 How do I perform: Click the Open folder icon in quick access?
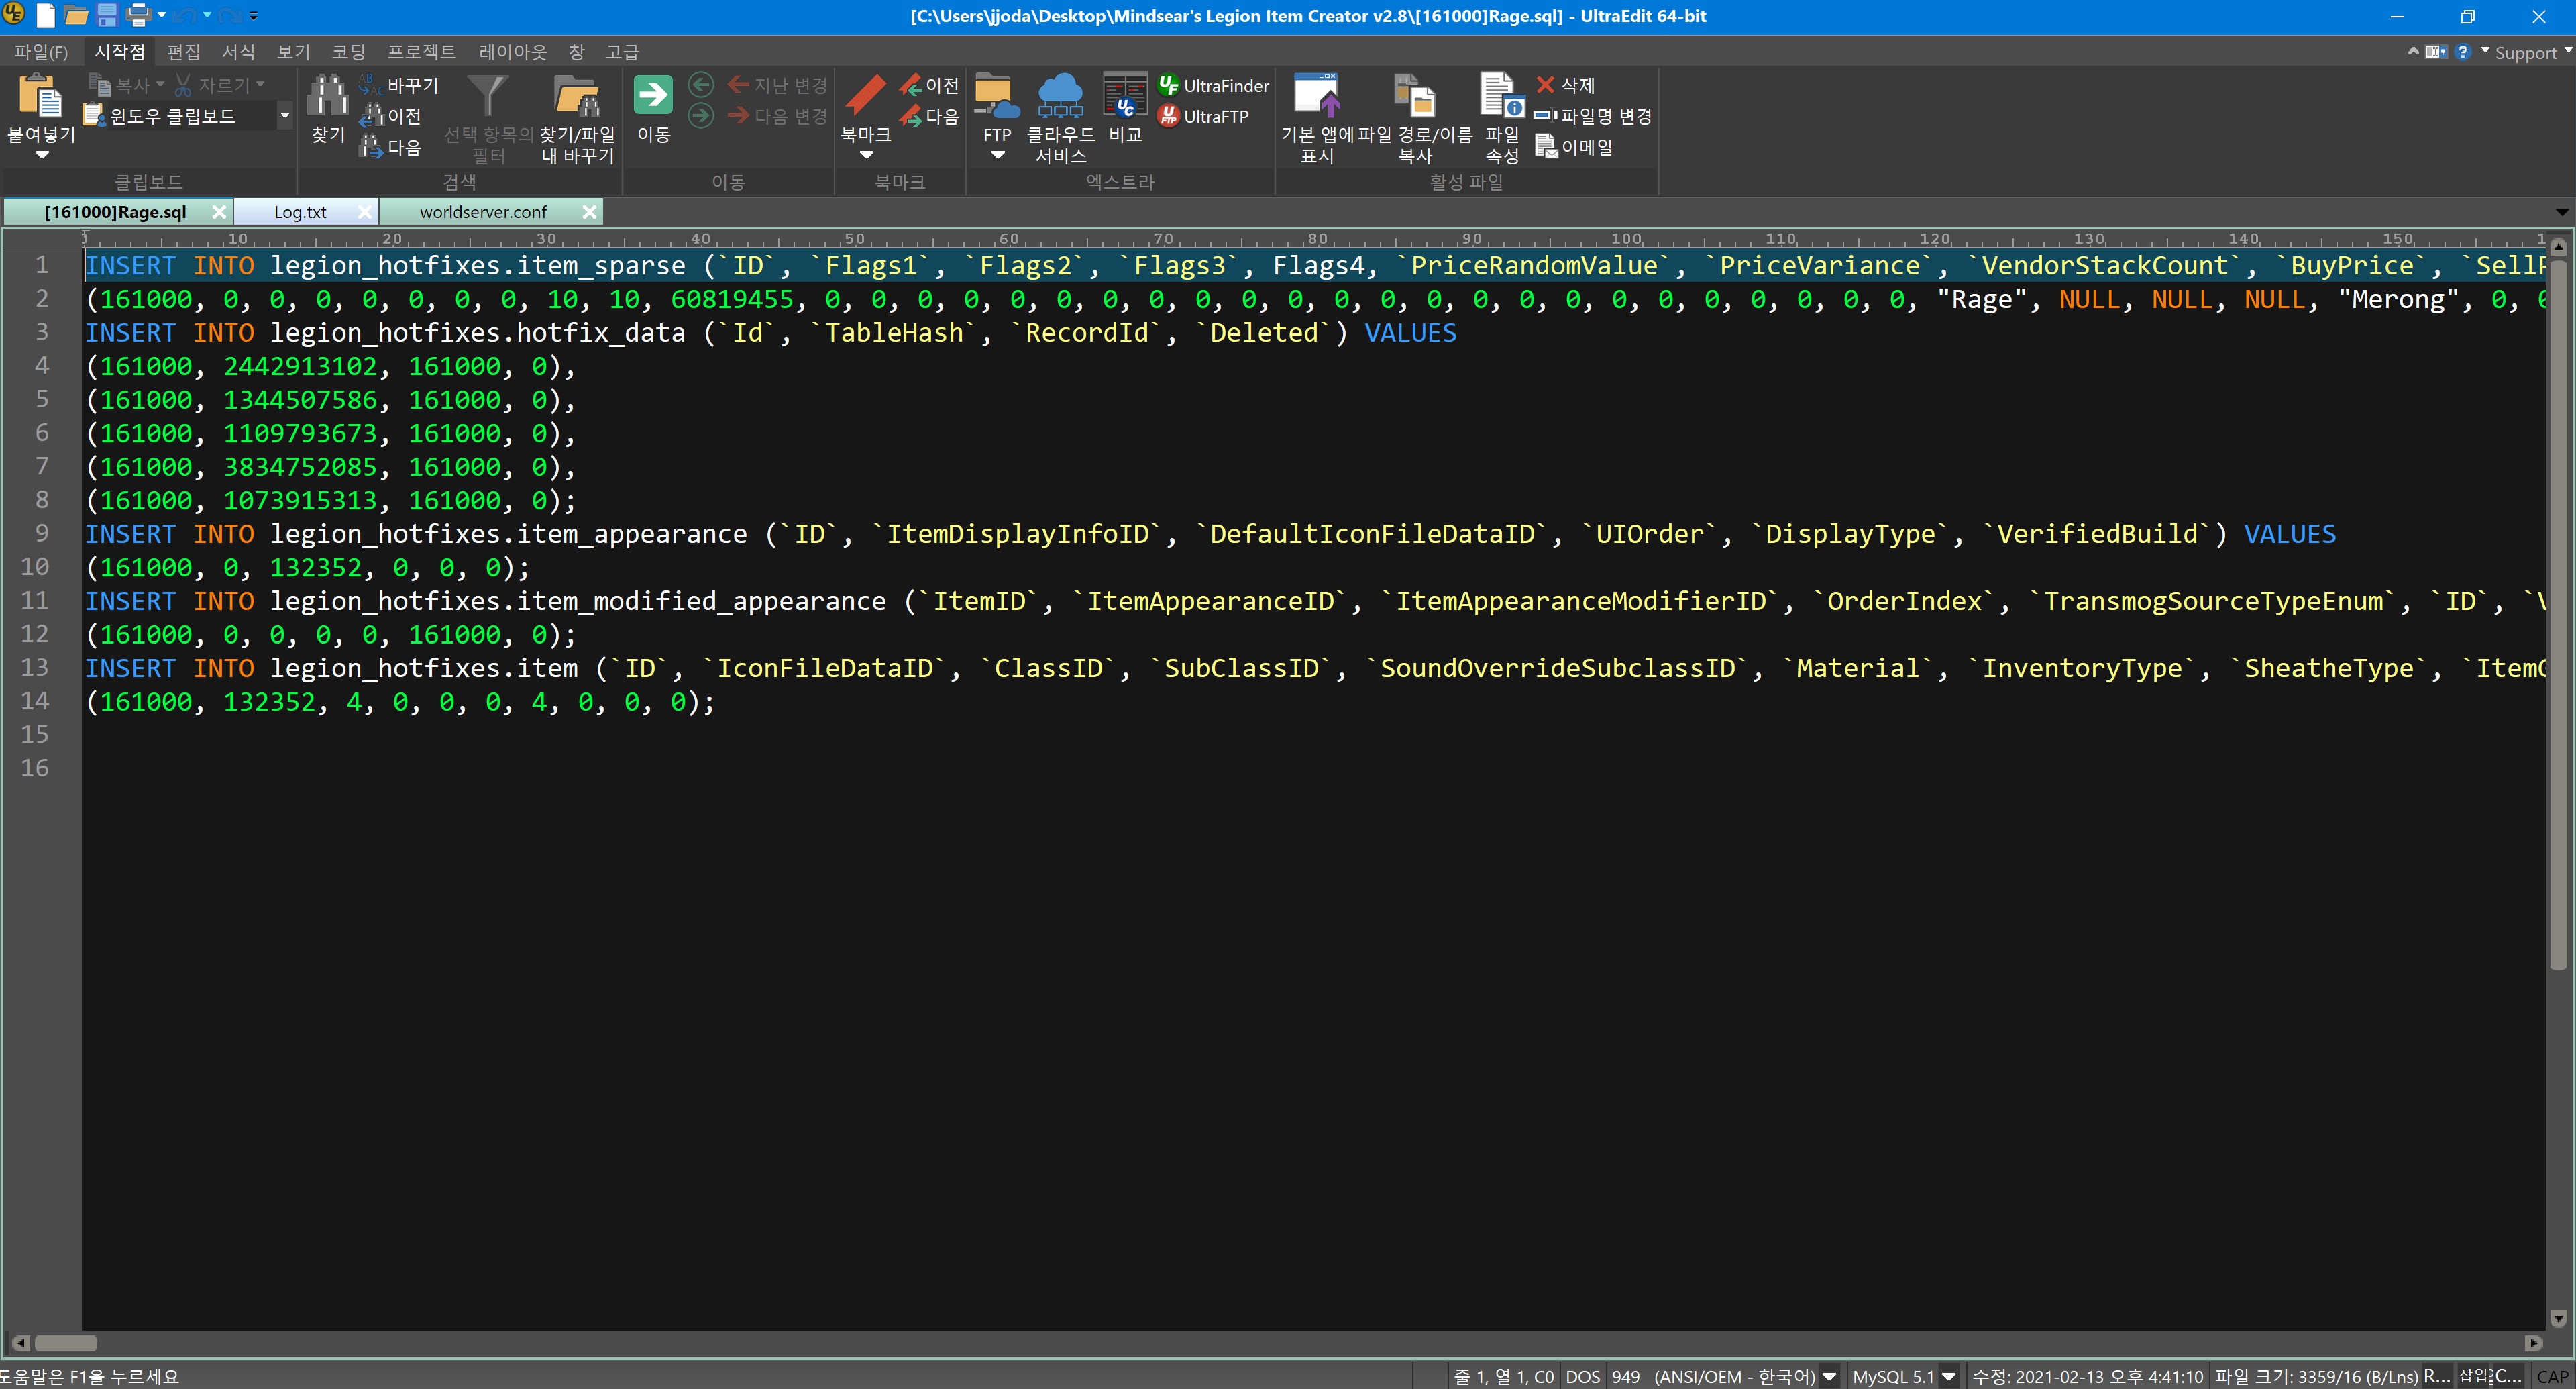(76, 15)
